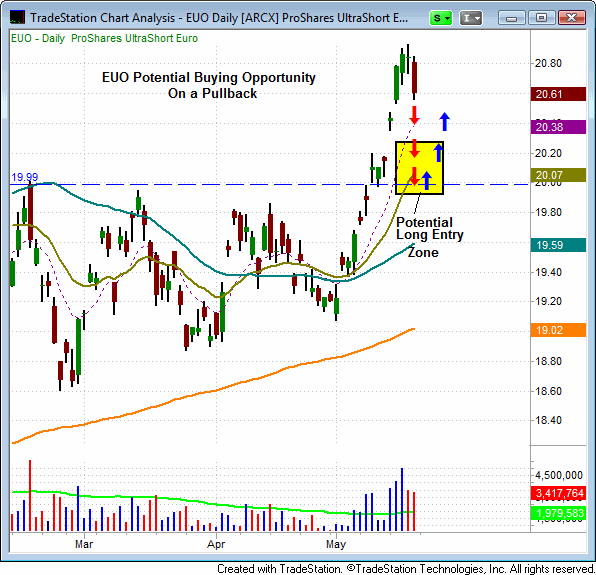Open the green S symbol-link dropdown

point(441,18)
